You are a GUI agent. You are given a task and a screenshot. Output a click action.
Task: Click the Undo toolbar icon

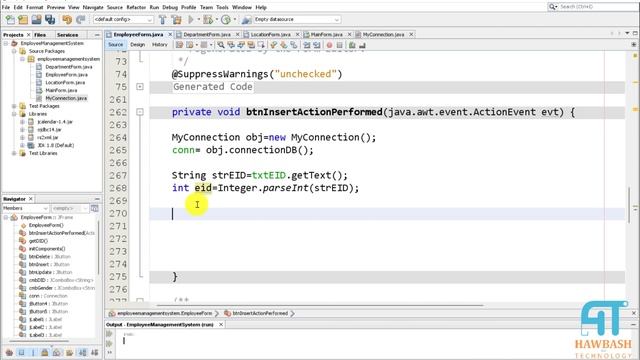(x=67, y=19)
